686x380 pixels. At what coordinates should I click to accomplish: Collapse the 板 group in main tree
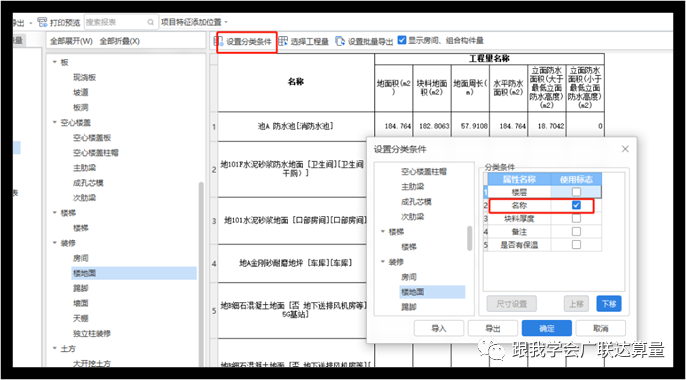click(x=55, y=62)
